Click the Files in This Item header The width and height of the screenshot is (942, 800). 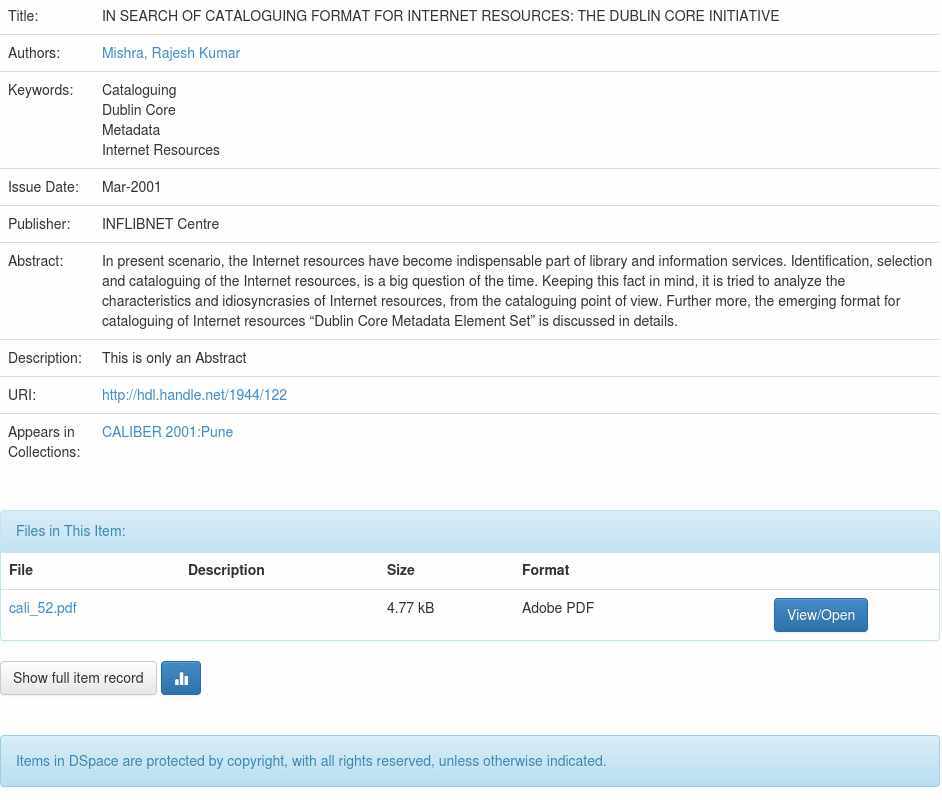point(71,531)
